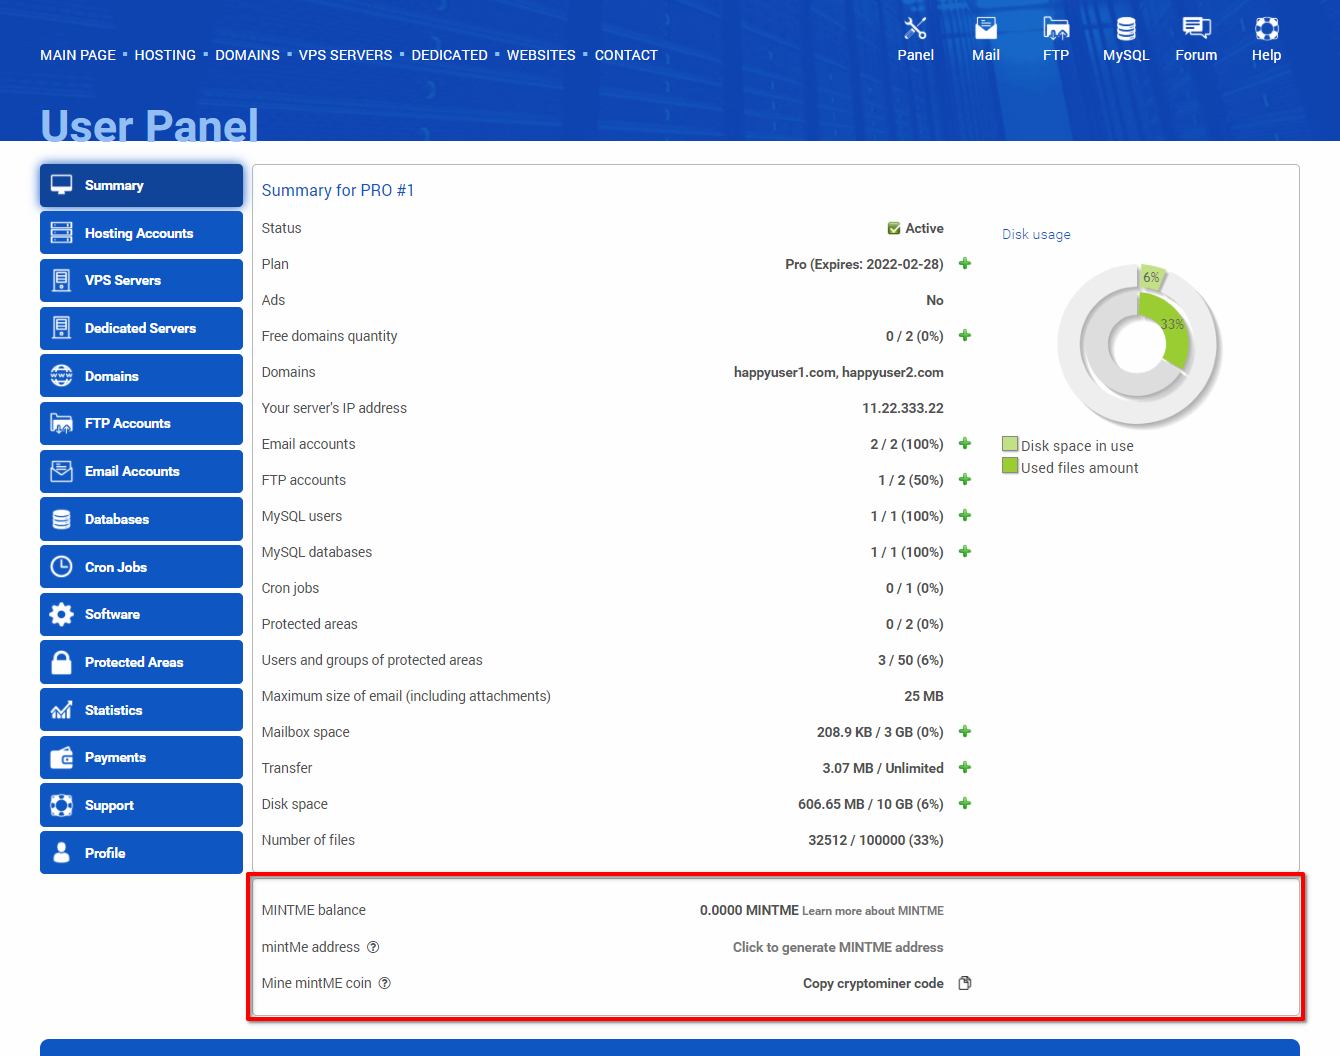
Task: Add more via plus beside Email accounts row
Action: click(x=965, y=444)
